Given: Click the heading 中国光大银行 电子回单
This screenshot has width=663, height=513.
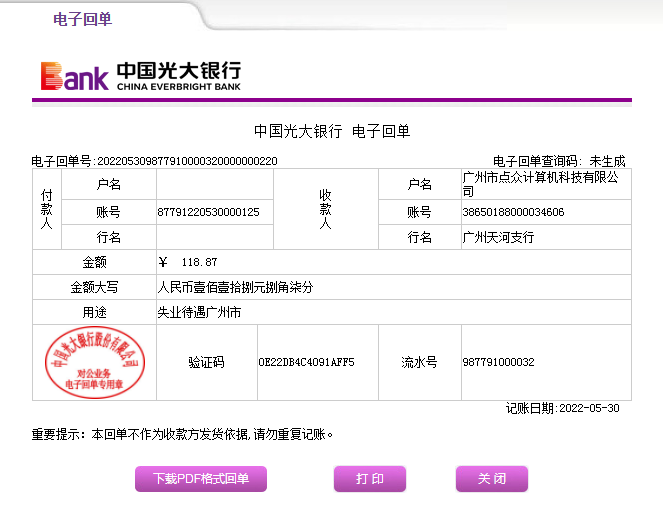Looking at the screenshot, I should click(x=332, y=131).
